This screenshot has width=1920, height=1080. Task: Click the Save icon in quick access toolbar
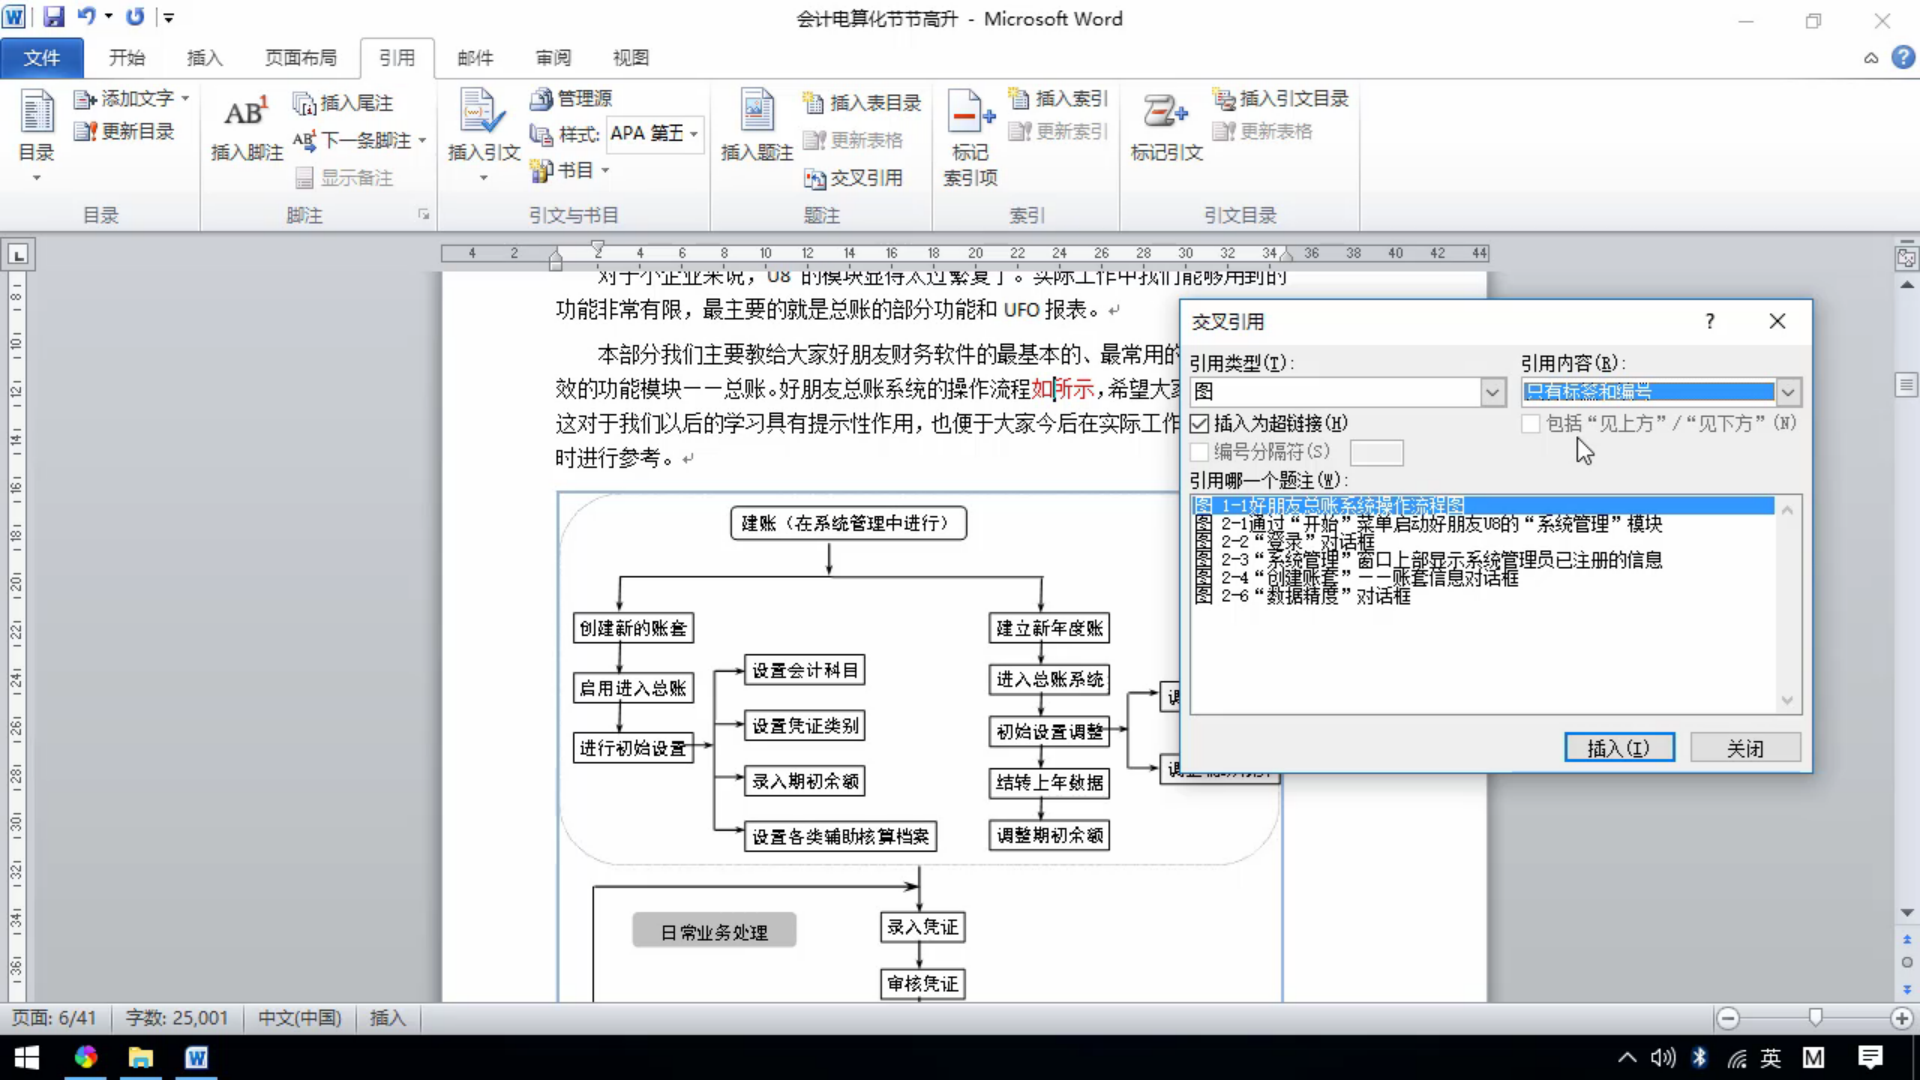53,17
